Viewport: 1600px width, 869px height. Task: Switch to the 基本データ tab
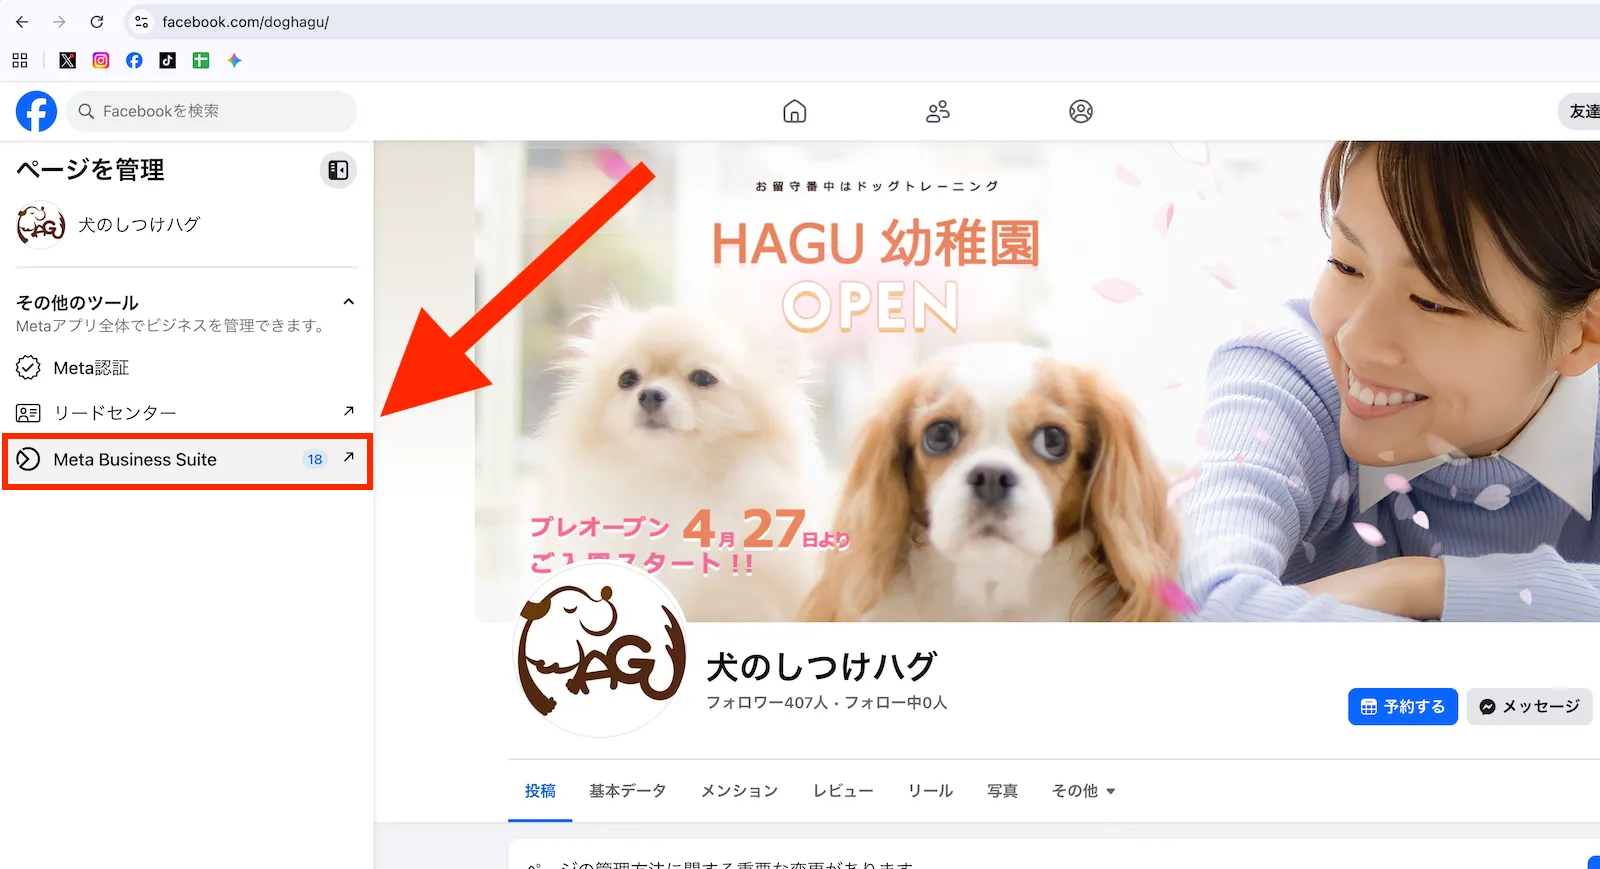click(x=627, y=791)
